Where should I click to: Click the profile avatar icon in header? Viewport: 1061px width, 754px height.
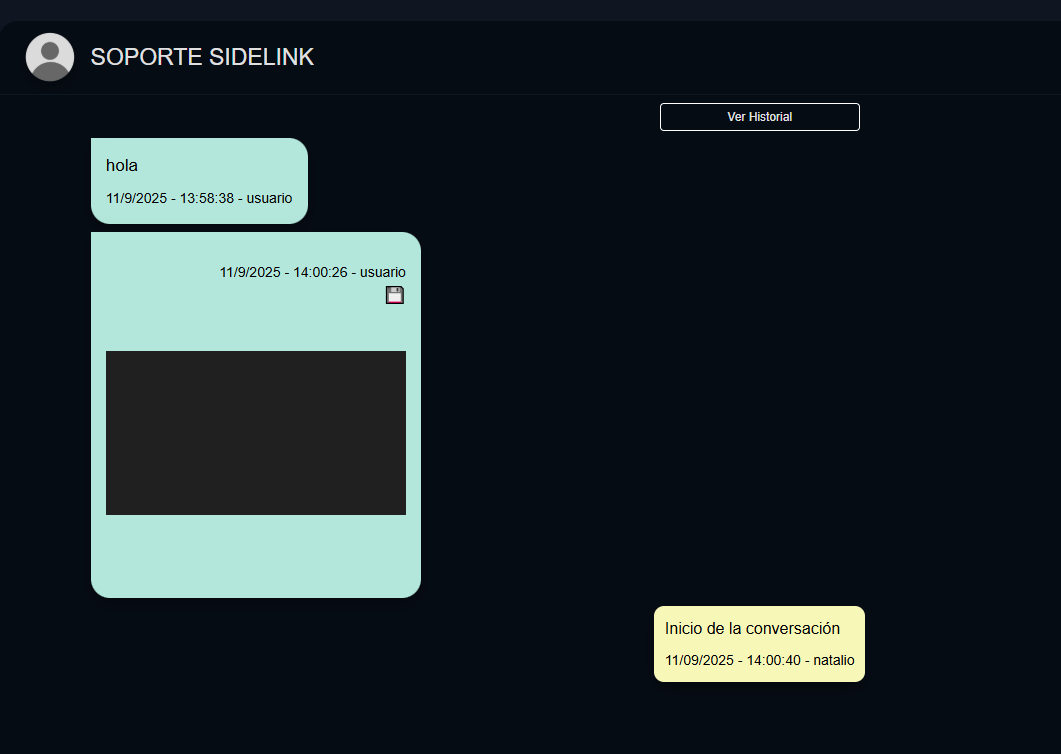(x=50, y=57)
